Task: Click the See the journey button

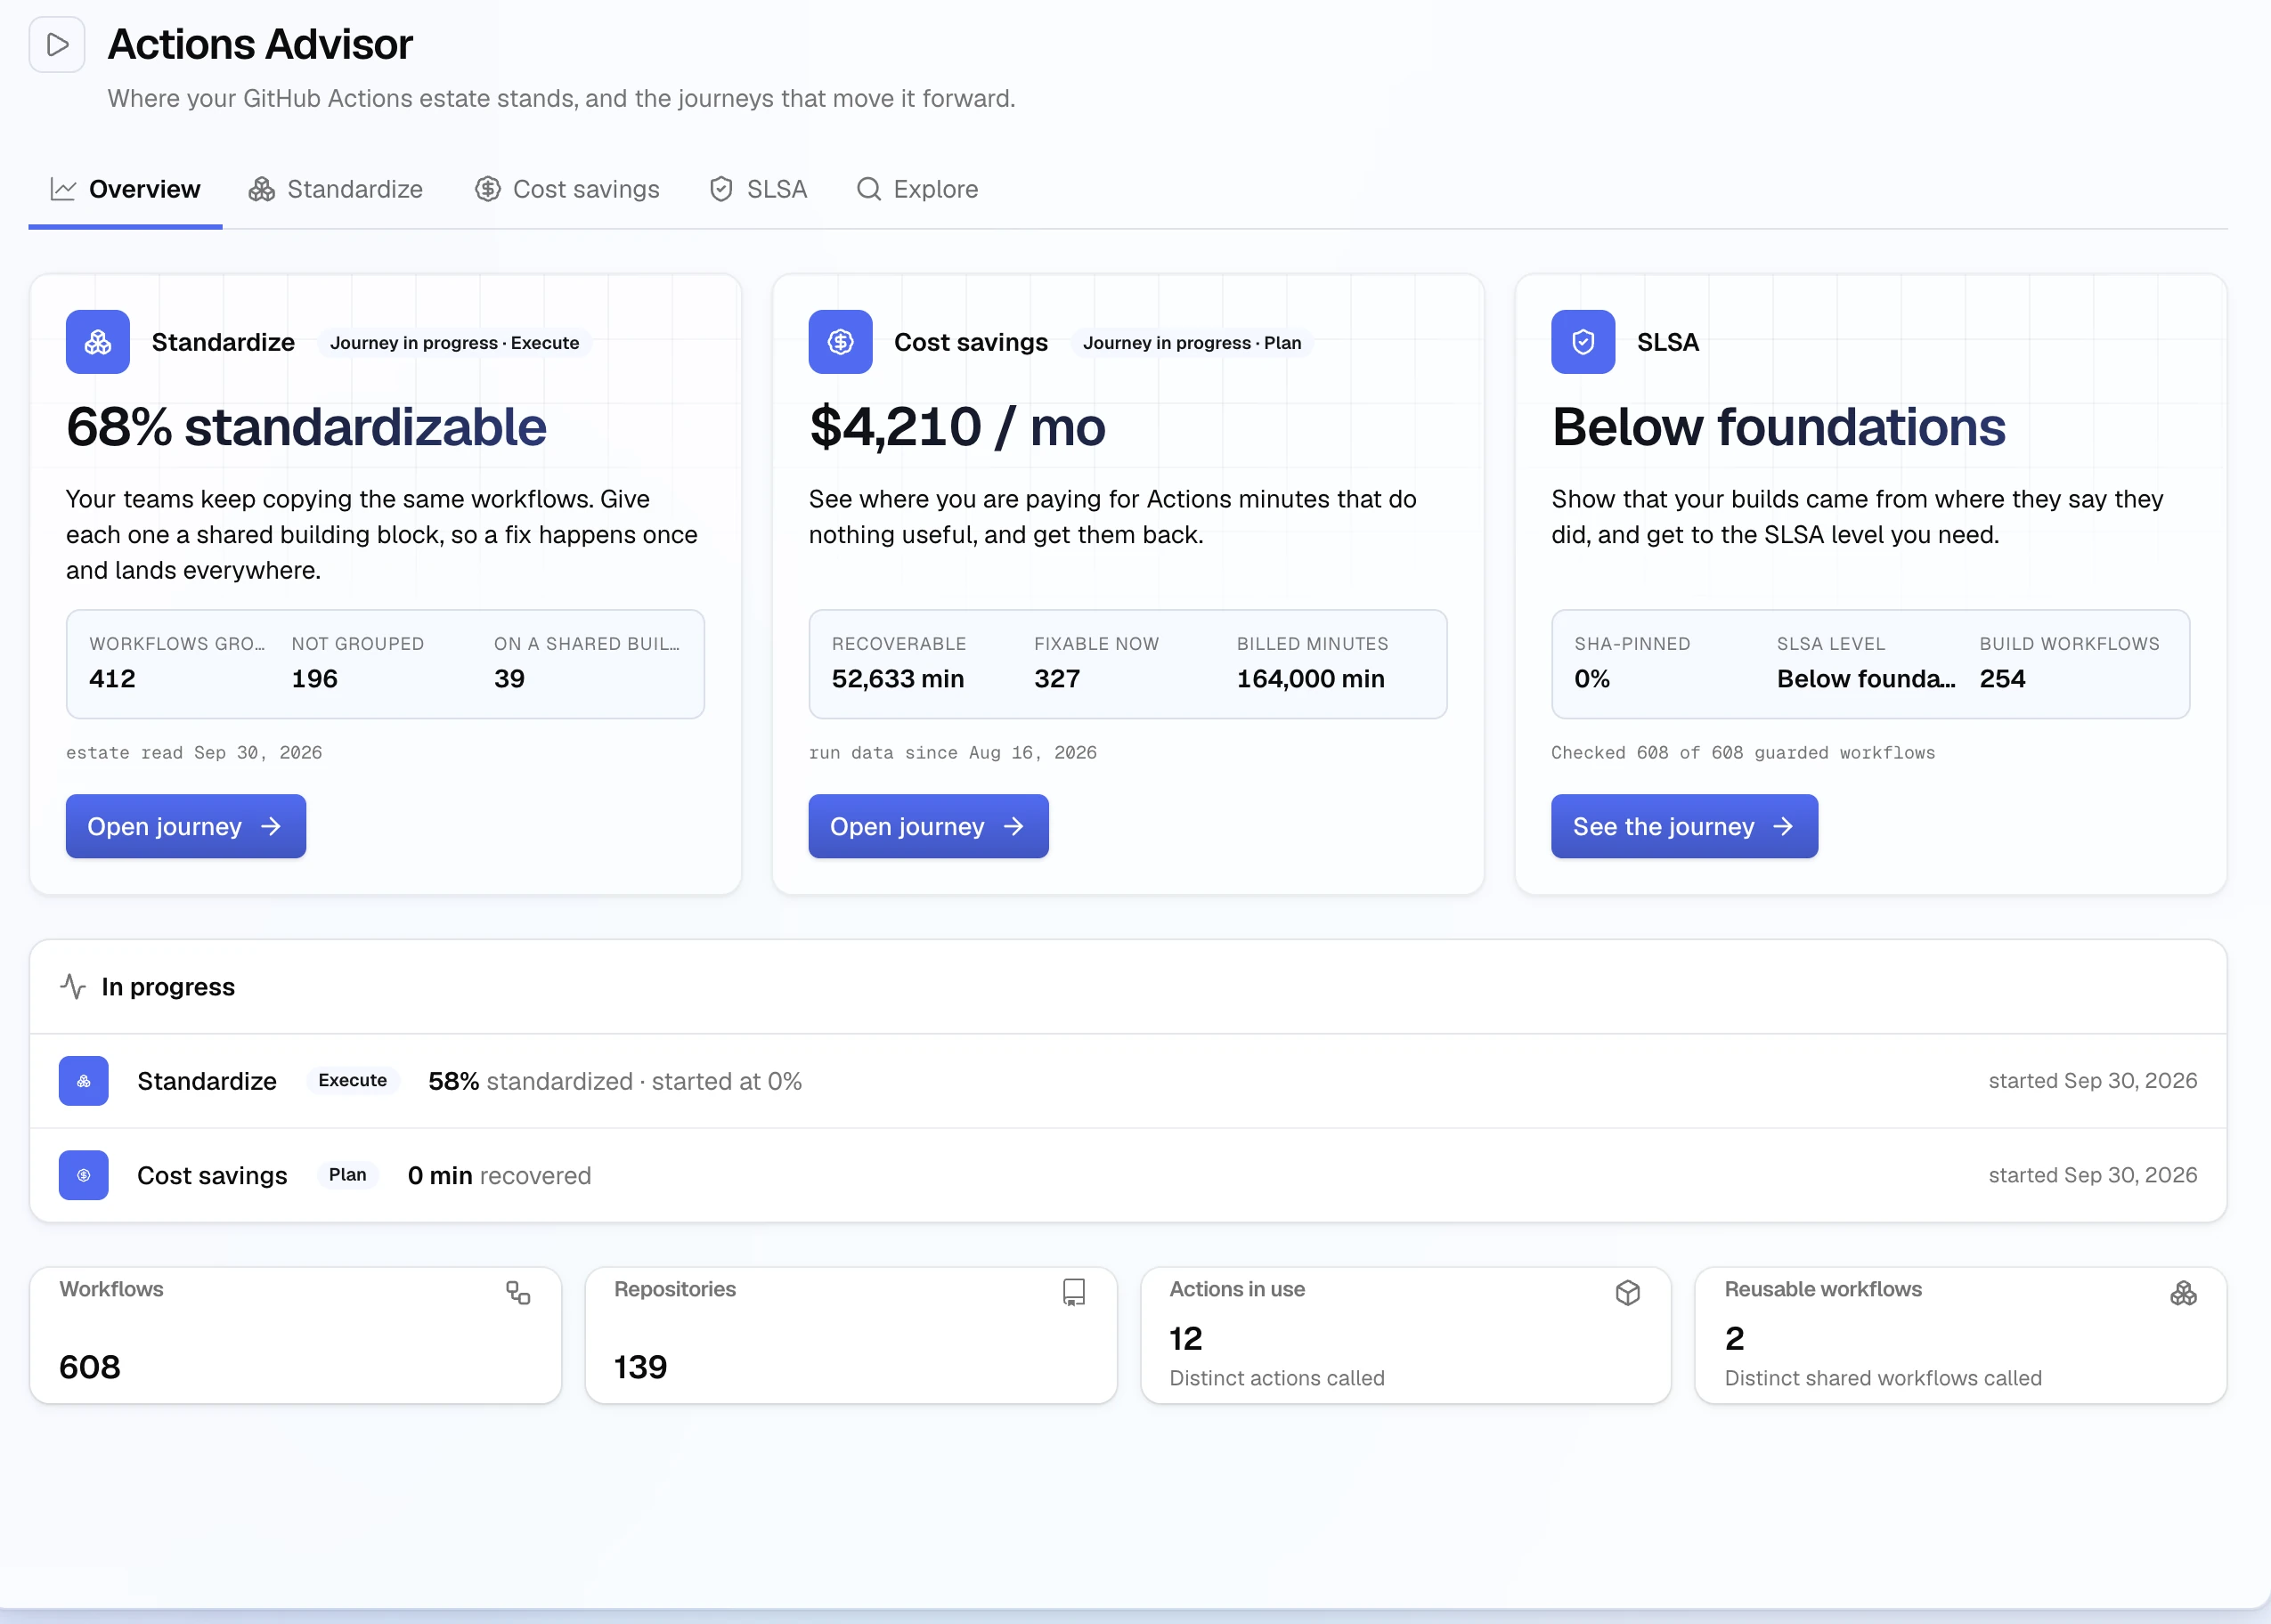Action: click(x=1684, y=826)
